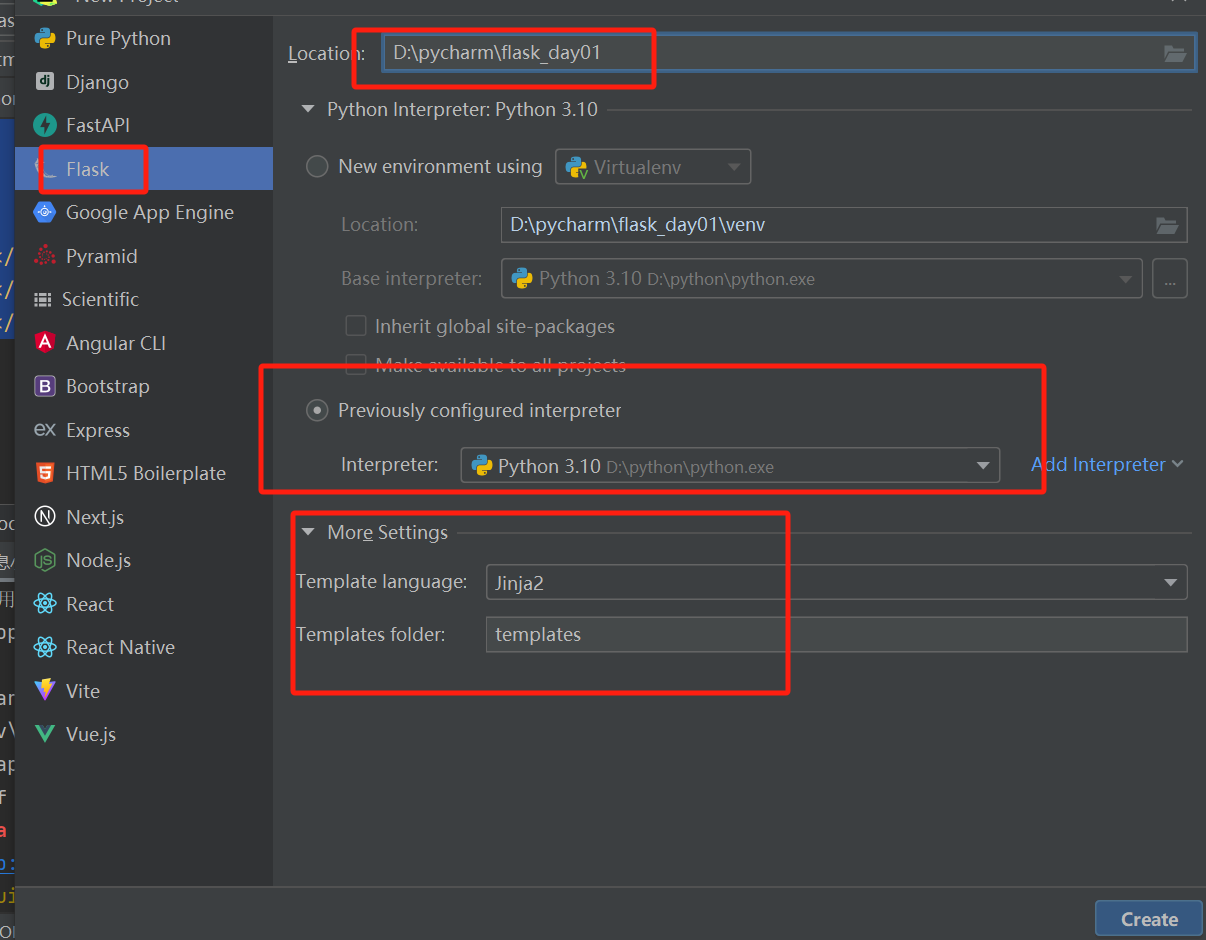This screenshot has width=1206, height=940.
Task: Open the Base interpreter dropdown
Action: [821, 279]
